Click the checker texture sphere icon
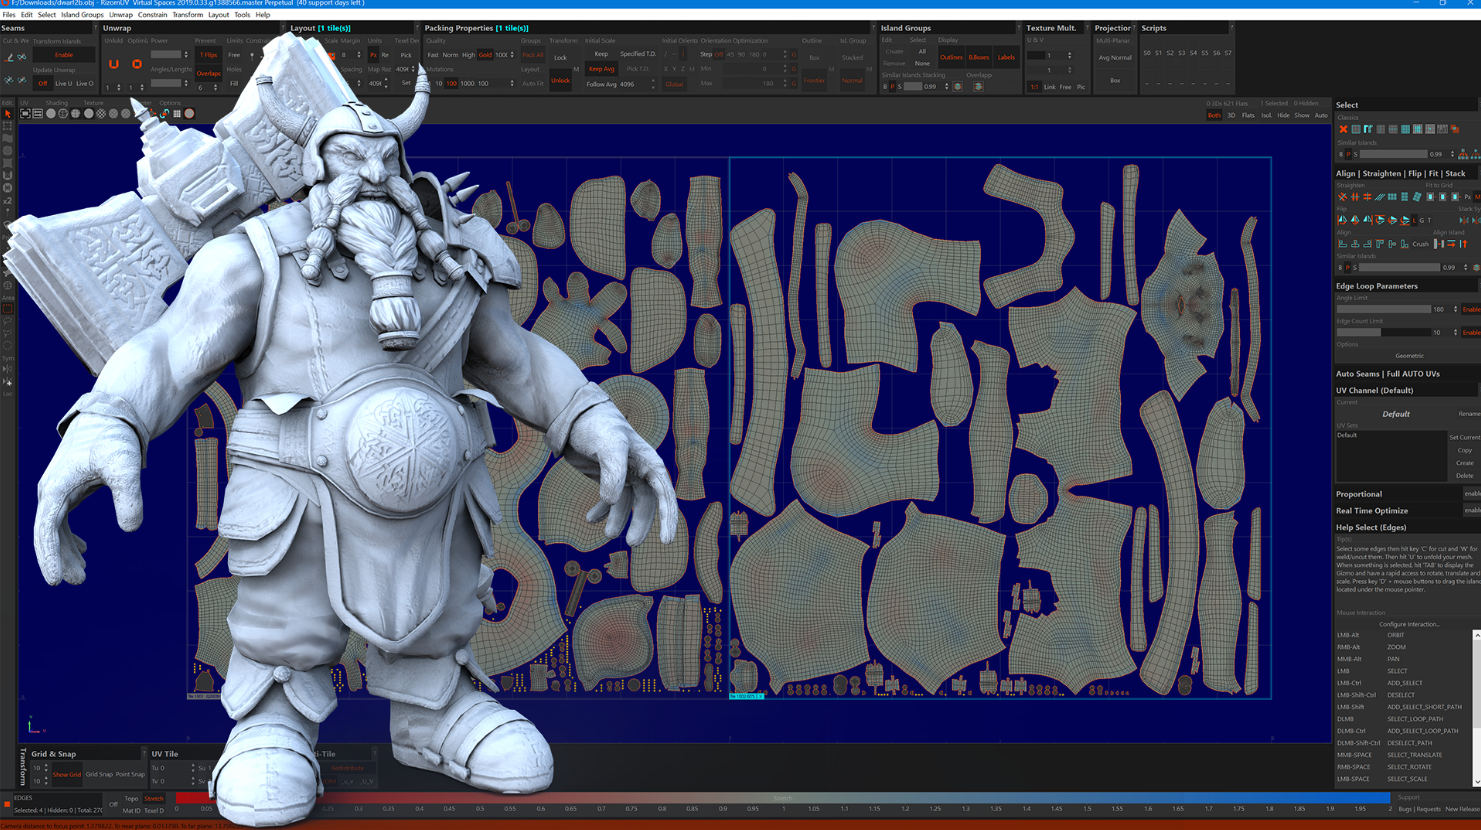This screenshot has height=830, width=1481. pyautogui.click(x=101, y=113)
